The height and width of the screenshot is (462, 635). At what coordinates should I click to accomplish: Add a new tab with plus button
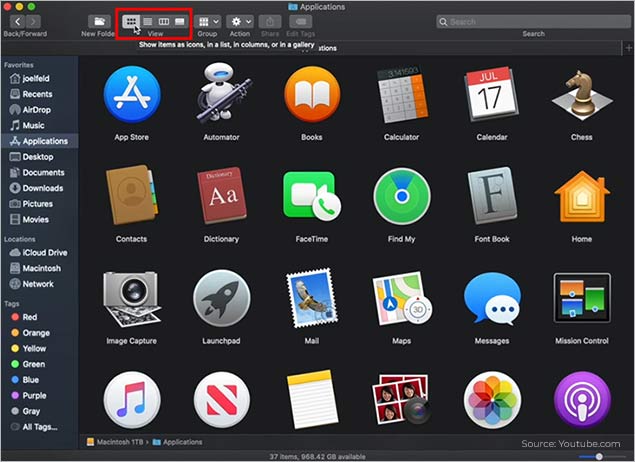[x=629, y=48]
